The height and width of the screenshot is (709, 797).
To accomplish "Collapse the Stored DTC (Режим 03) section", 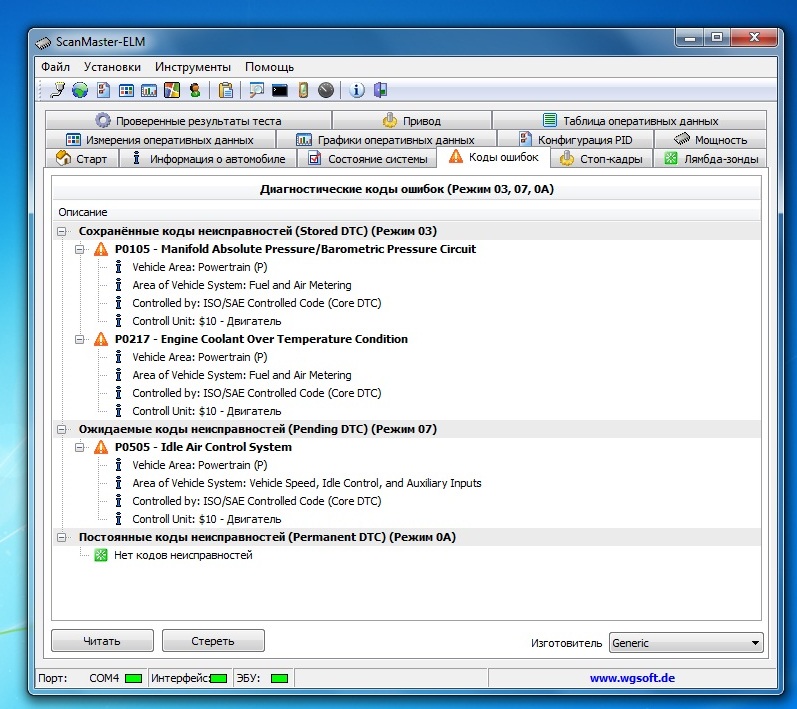I will click(63, 231).
